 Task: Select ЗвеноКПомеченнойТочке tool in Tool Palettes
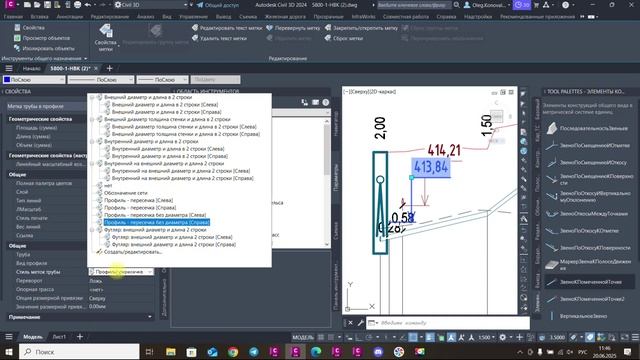coord(589,282)
